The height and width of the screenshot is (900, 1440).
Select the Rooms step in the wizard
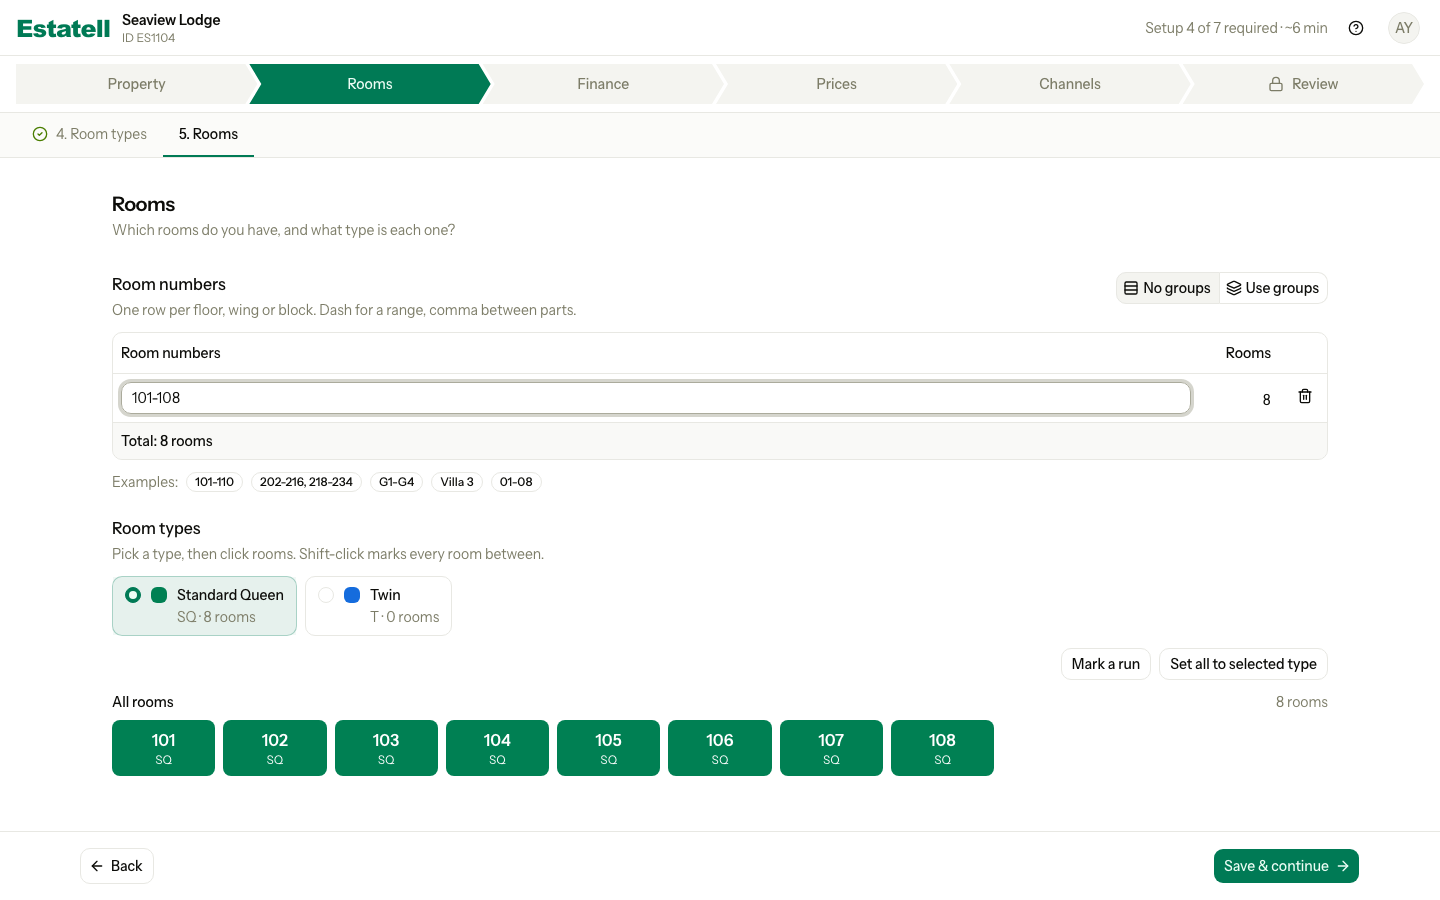[x=370, y=84]
